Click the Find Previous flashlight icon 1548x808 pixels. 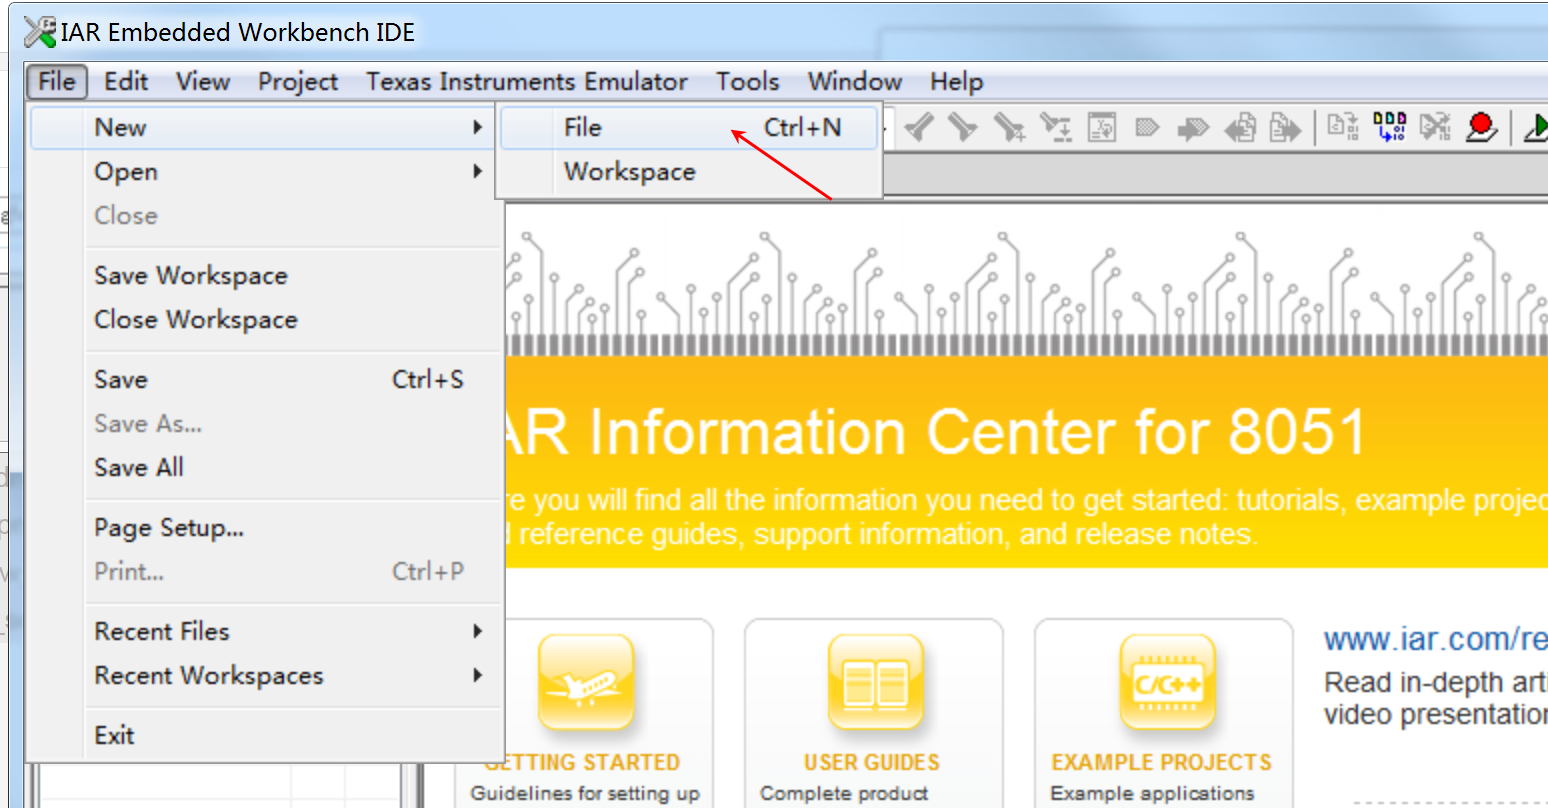tap(919, 127)
